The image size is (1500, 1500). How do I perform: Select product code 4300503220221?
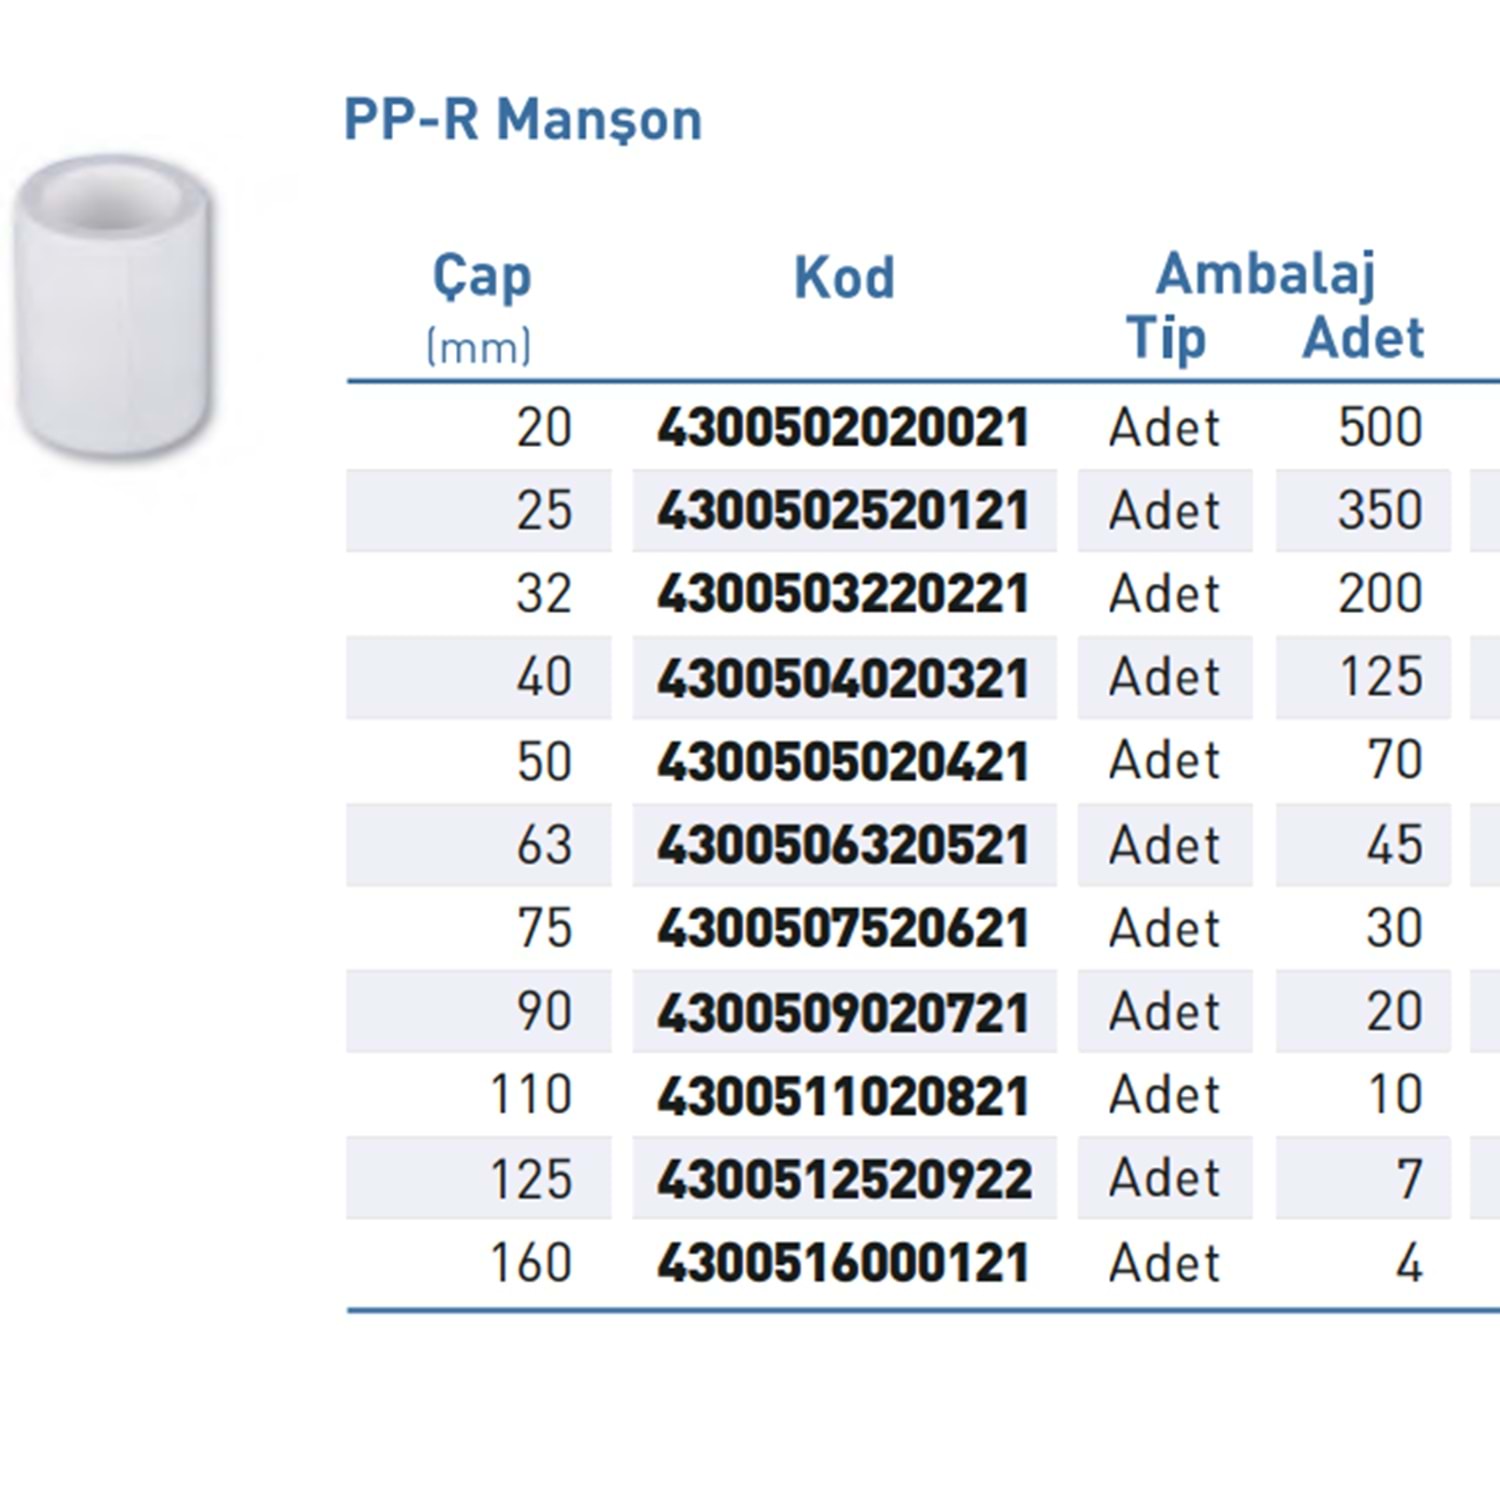pyautogui.click(x=843, y=594)
